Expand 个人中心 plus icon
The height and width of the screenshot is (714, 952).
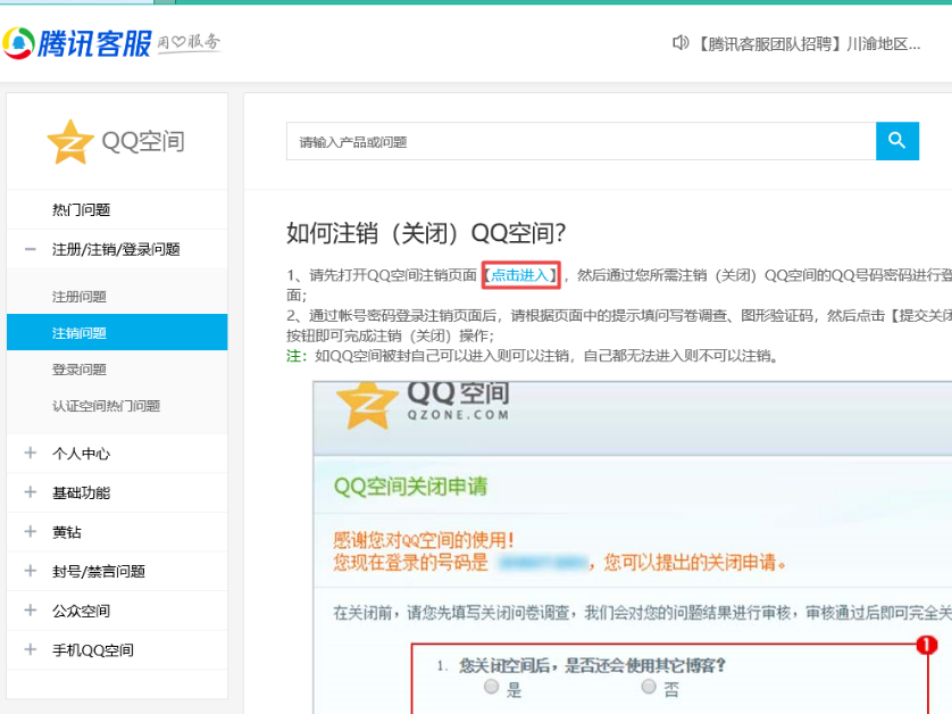[30, 453]
